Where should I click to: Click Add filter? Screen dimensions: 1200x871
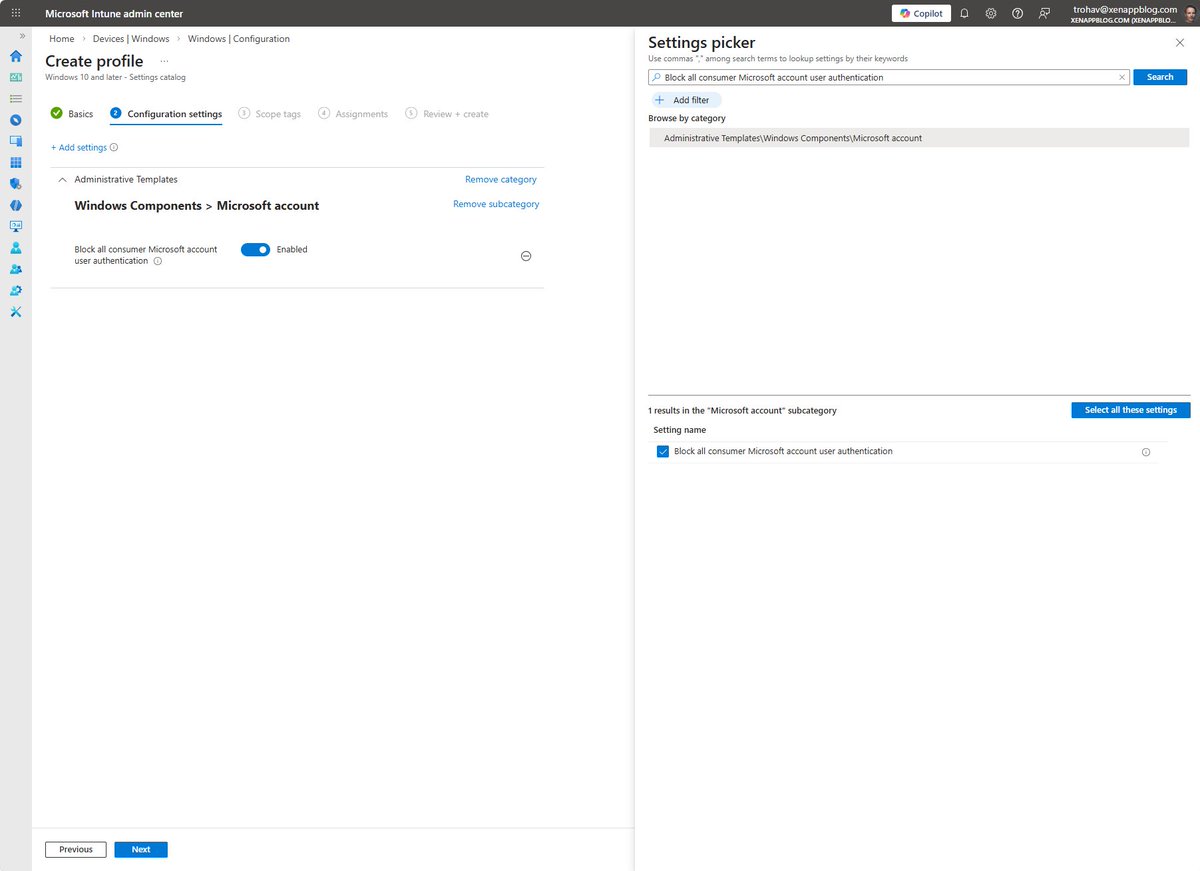point(684,100)
